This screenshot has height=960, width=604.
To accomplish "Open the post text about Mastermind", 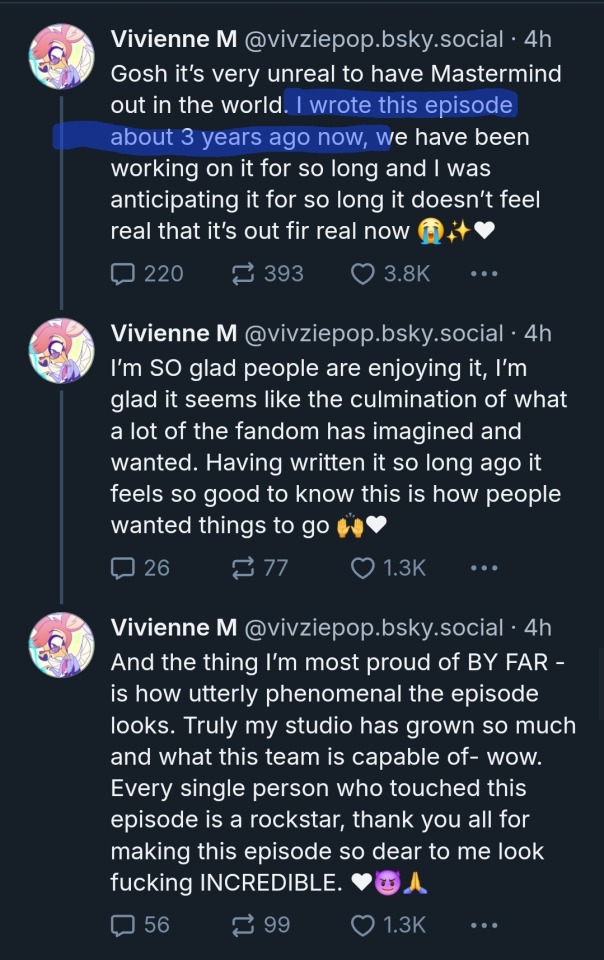I will [330, 170].
